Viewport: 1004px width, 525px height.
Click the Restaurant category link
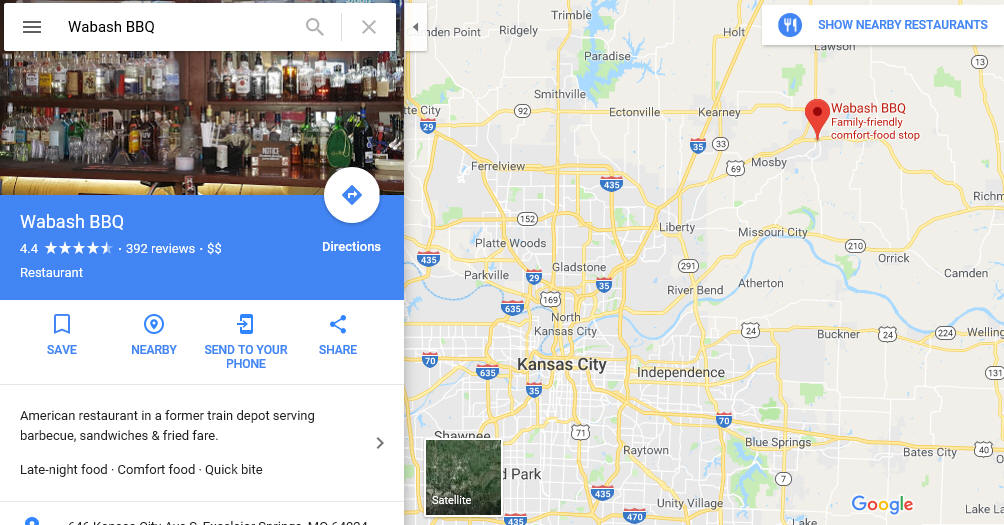(51, 273)
